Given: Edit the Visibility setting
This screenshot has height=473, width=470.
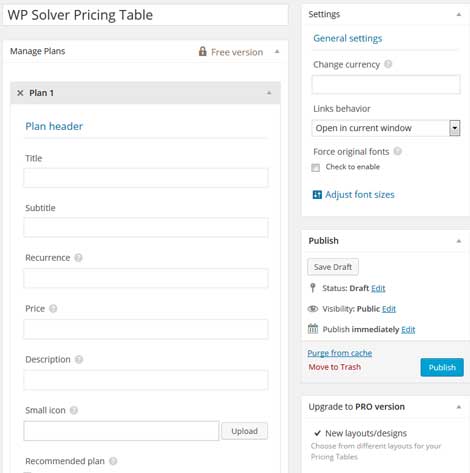Looking at the screenshot, I should point(389,309).
